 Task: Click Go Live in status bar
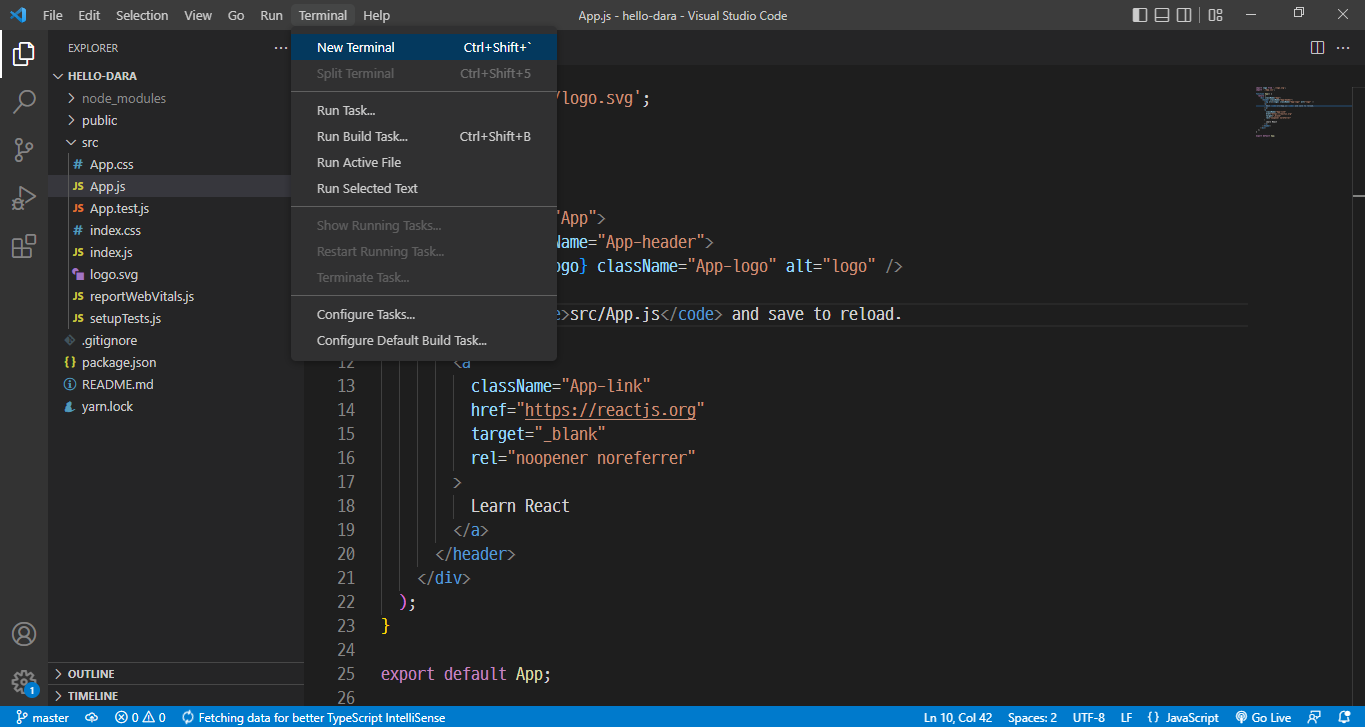[1263, 717]
